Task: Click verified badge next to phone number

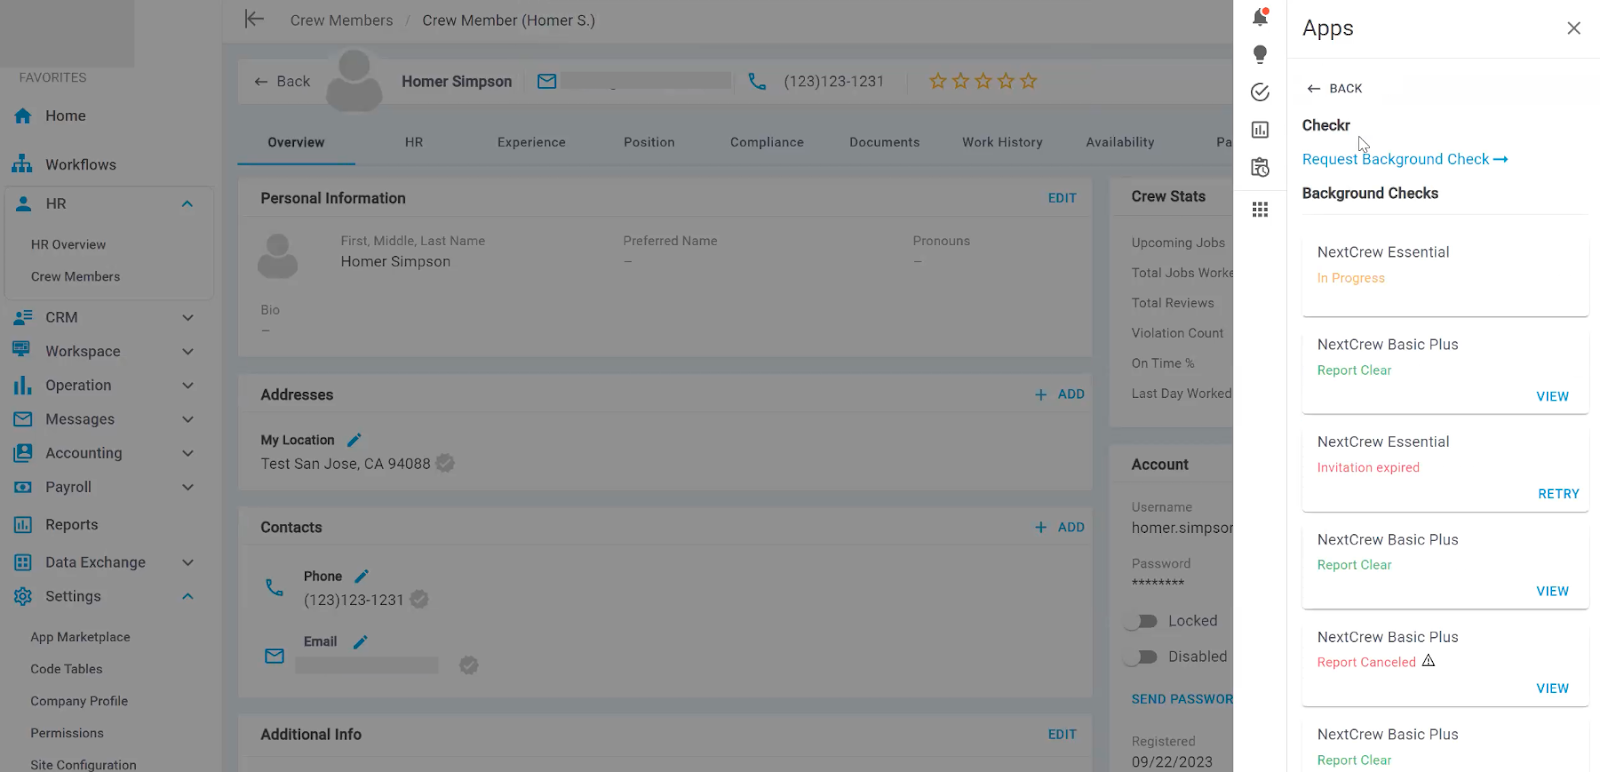Action: click(419, 599)
